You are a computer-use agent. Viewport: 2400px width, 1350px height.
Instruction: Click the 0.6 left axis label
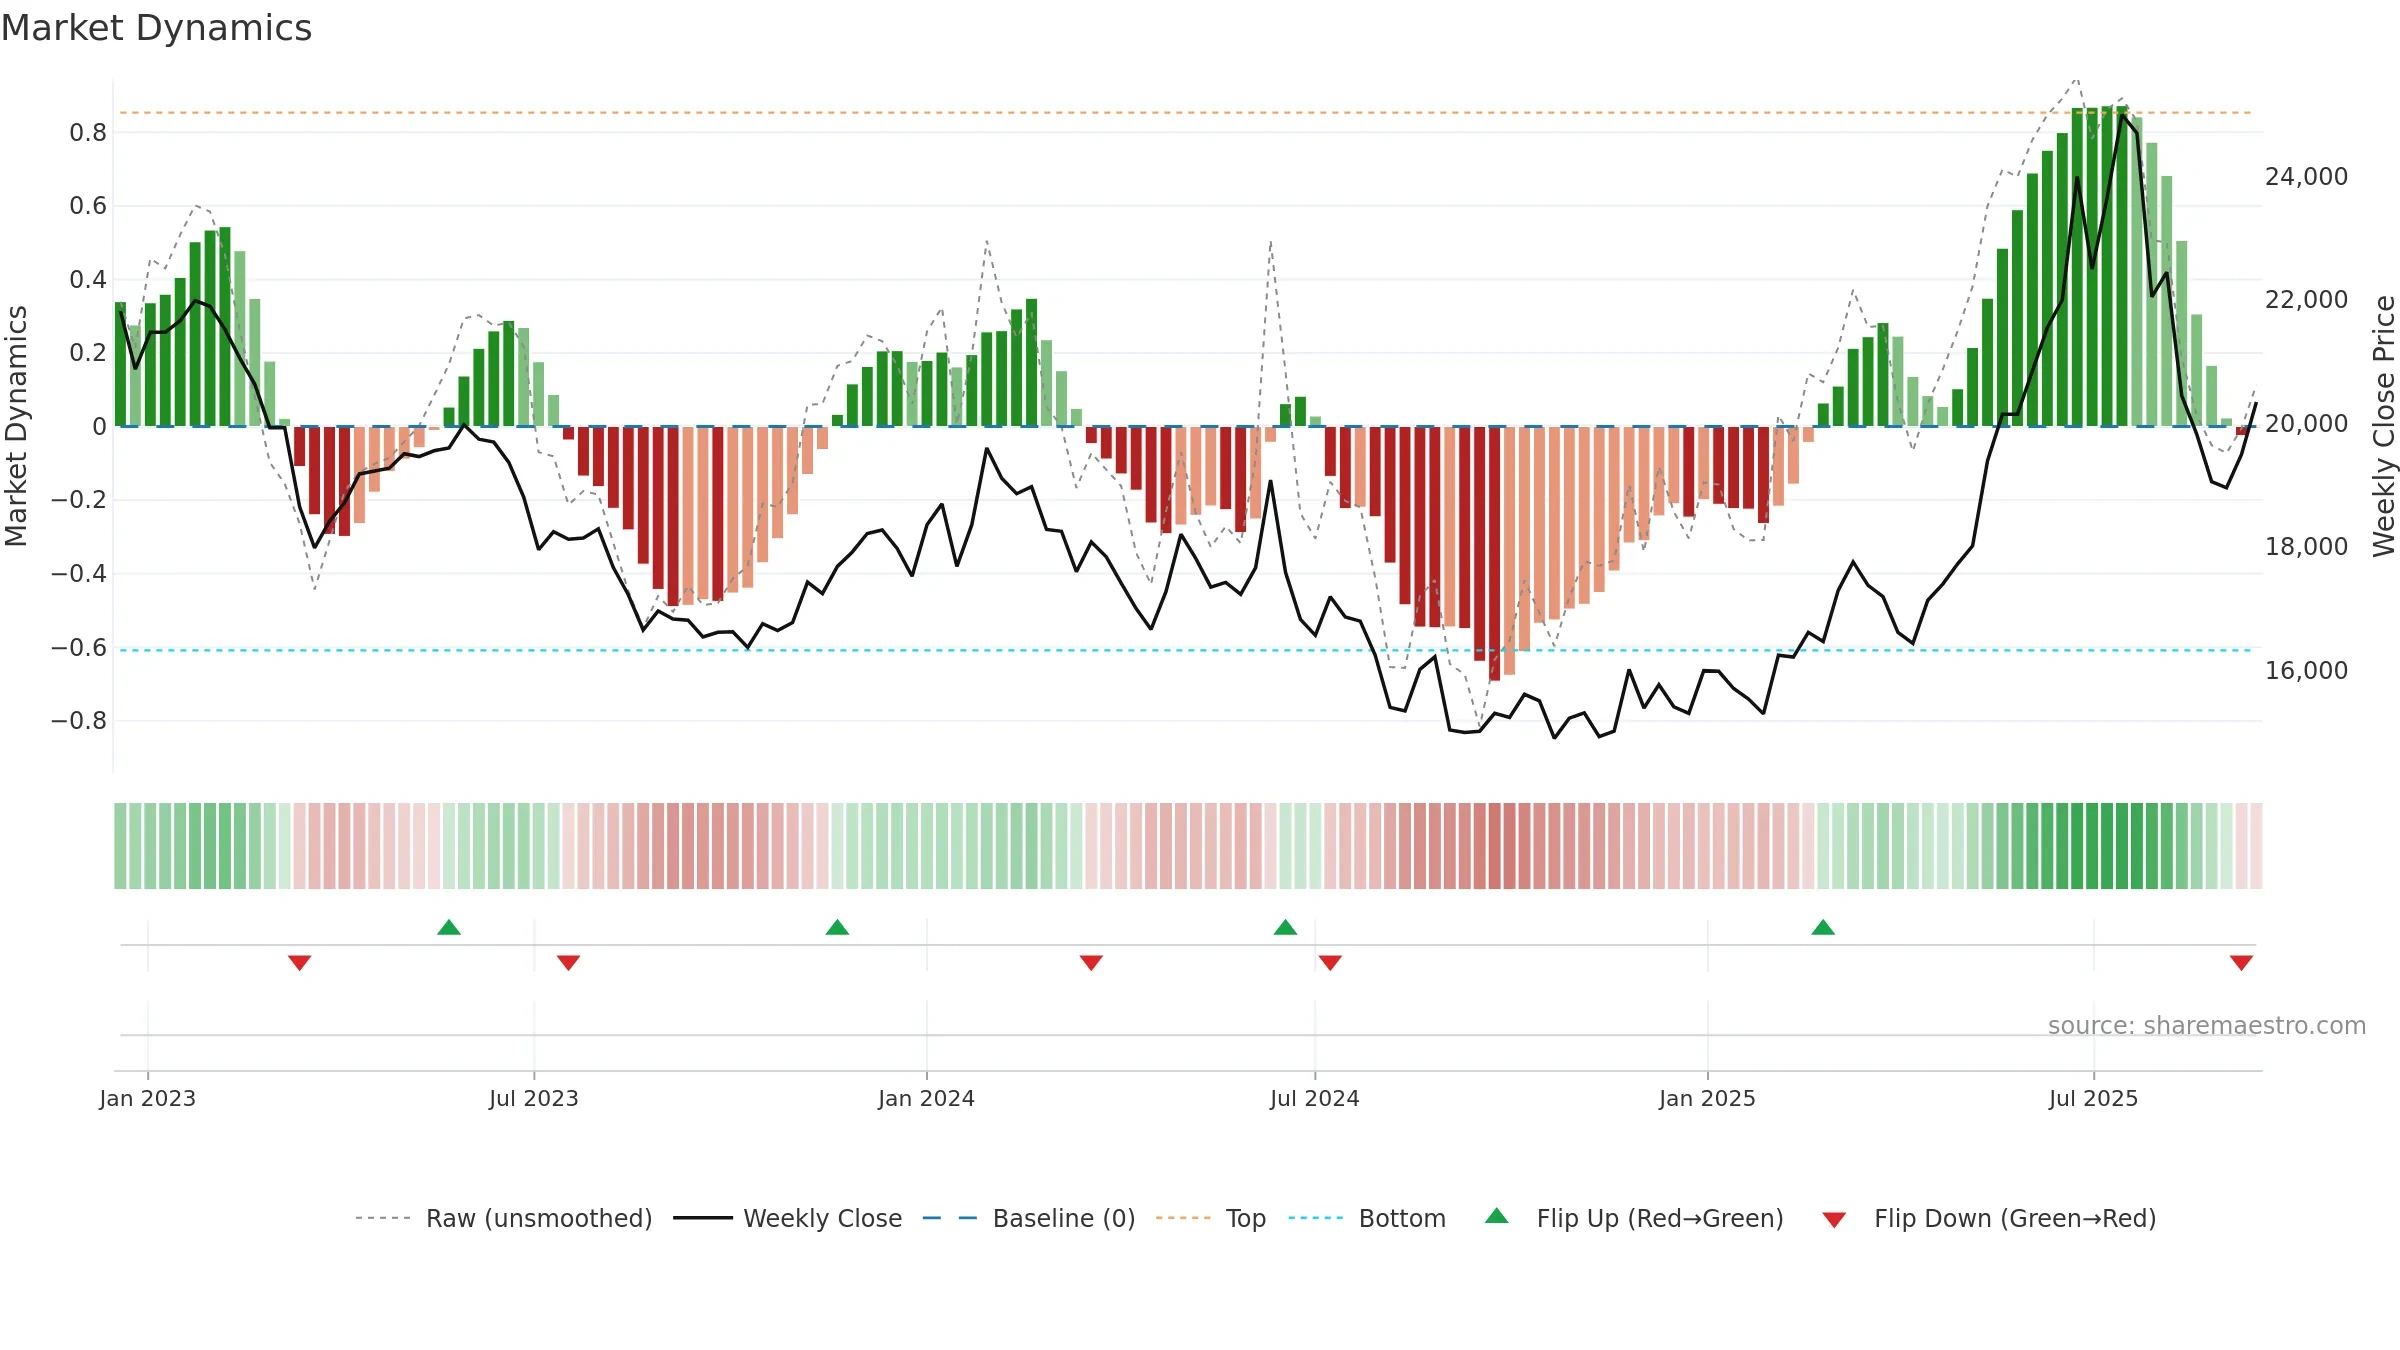click(88, 206)
